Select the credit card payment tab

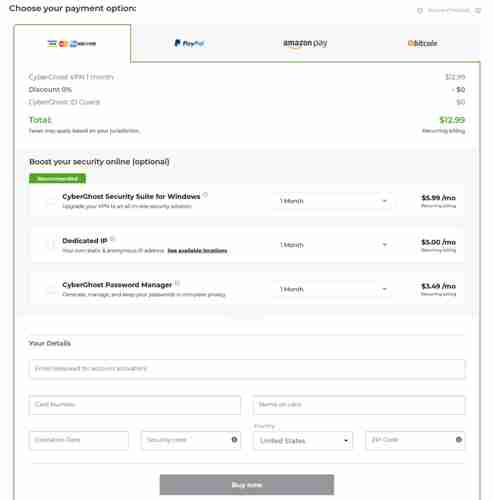[x=72, y=43]
